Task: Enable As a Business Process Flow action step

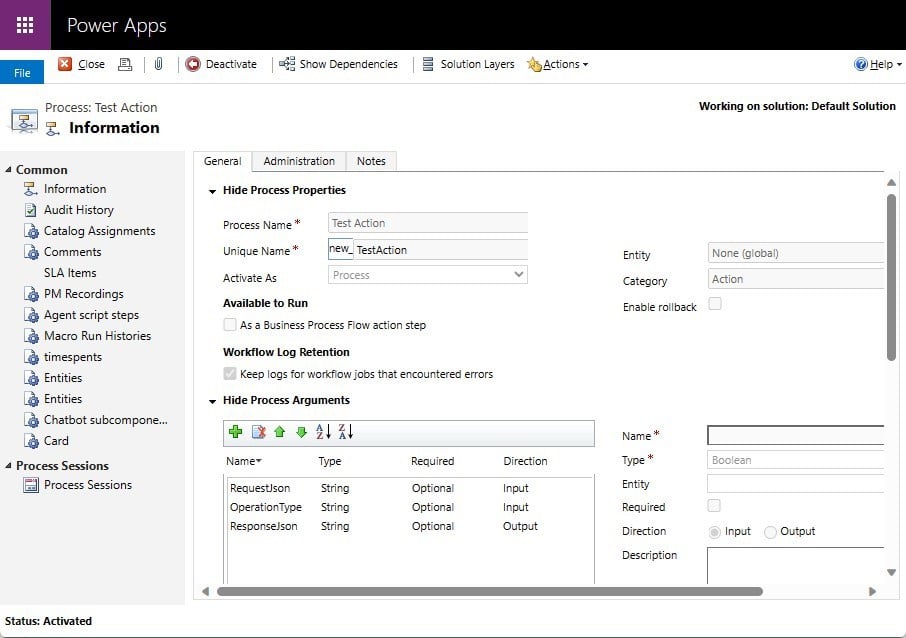Action: pos(230,325)
